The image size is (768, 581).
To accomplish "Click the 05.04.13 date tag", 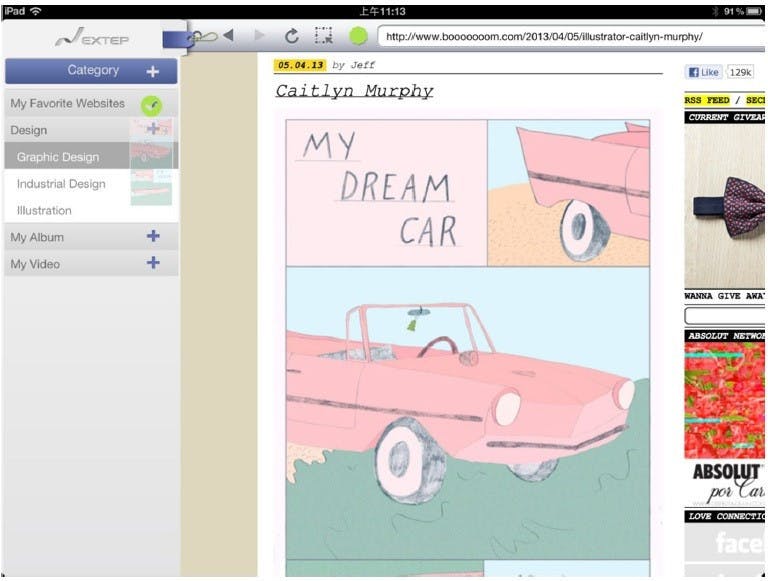I will pyautogui.click(x=300, y=65).
